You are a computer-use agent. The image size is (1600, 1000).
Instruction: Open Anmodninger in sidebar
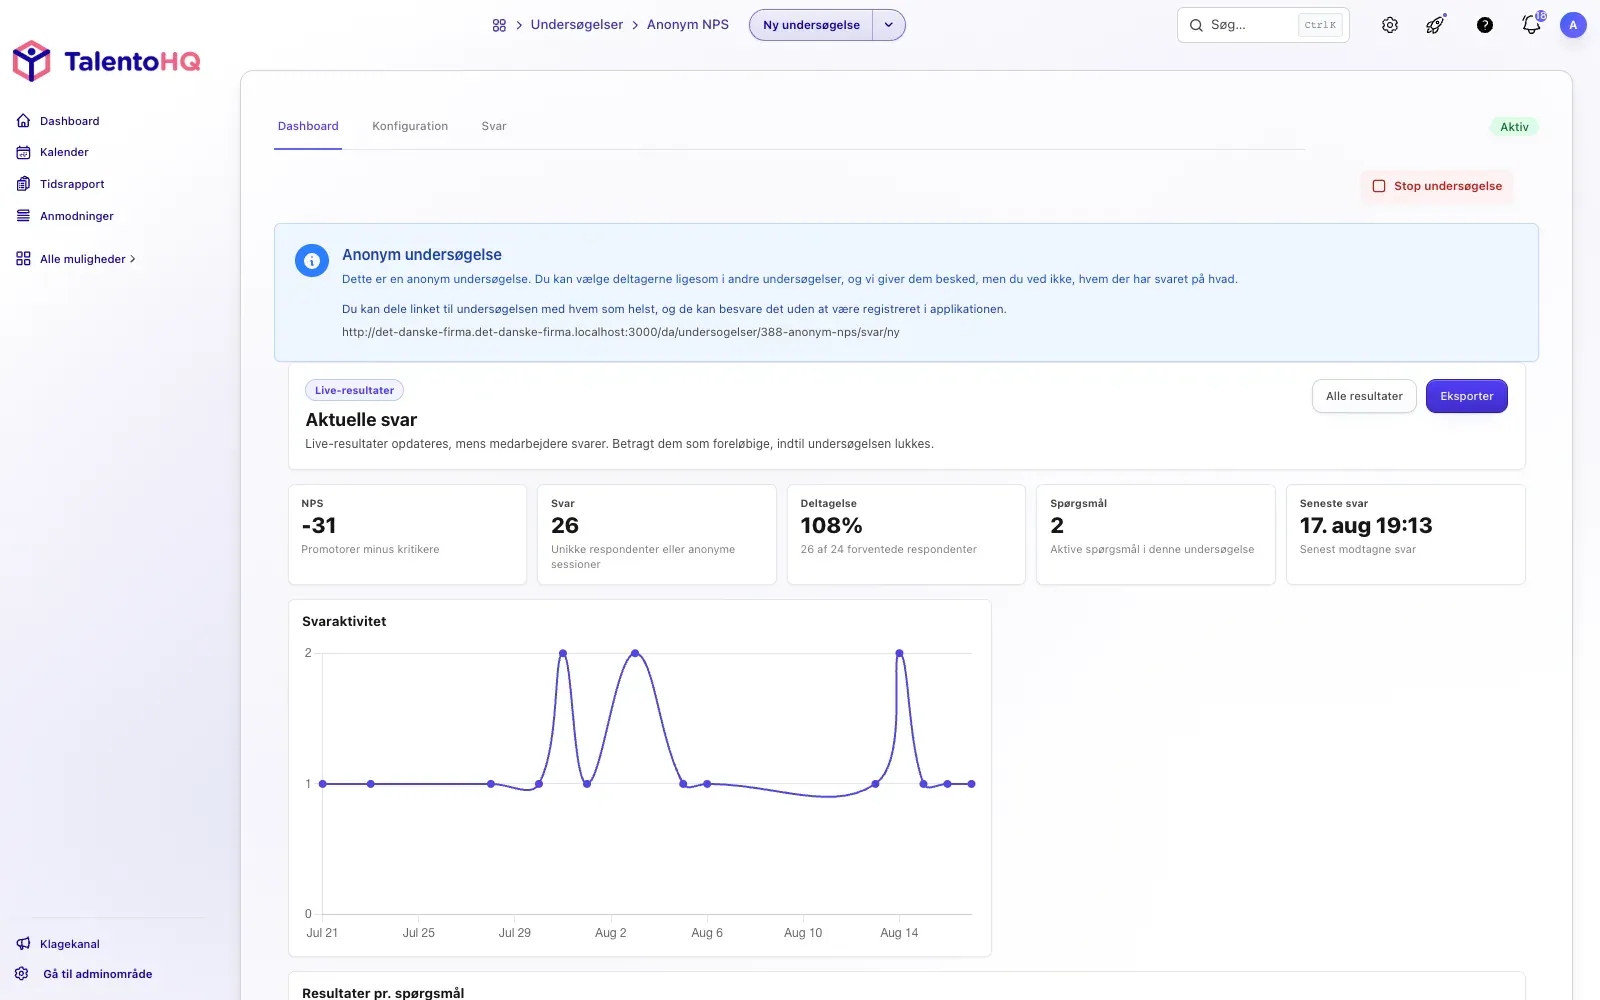[77, 216]
